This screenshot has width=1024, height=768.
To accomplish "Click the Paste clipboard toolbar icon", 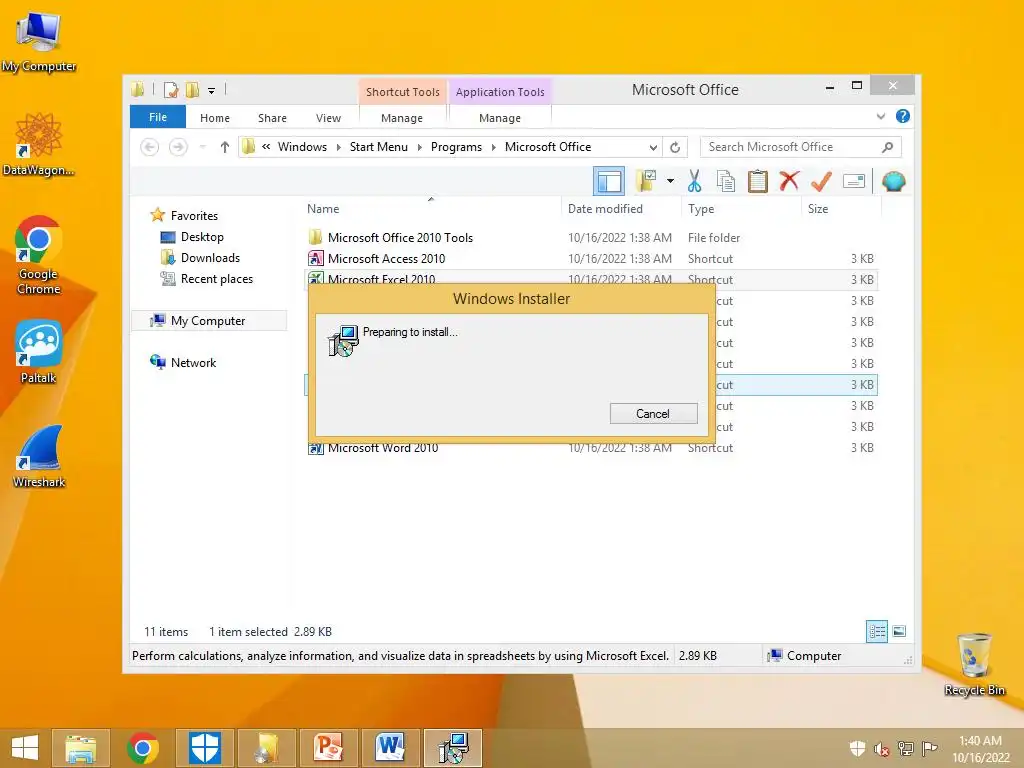I will (x=758, y=181).
